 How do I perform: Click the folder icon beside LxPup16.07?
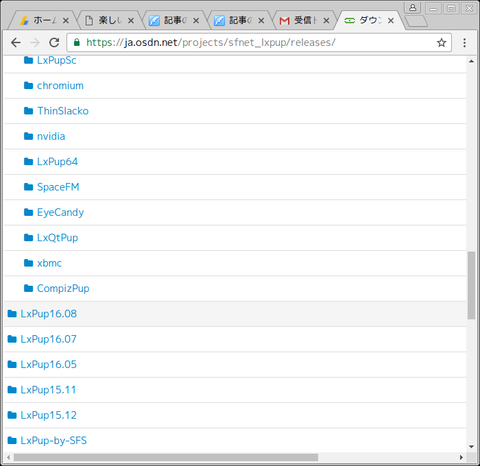[12, 339]
